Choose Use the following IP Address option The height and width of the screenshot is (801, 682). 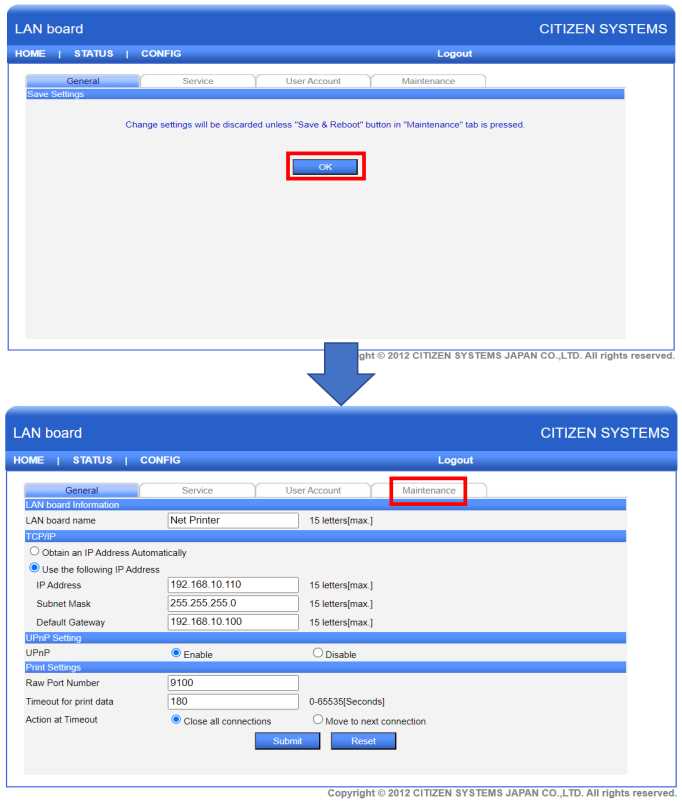(35, 568)
